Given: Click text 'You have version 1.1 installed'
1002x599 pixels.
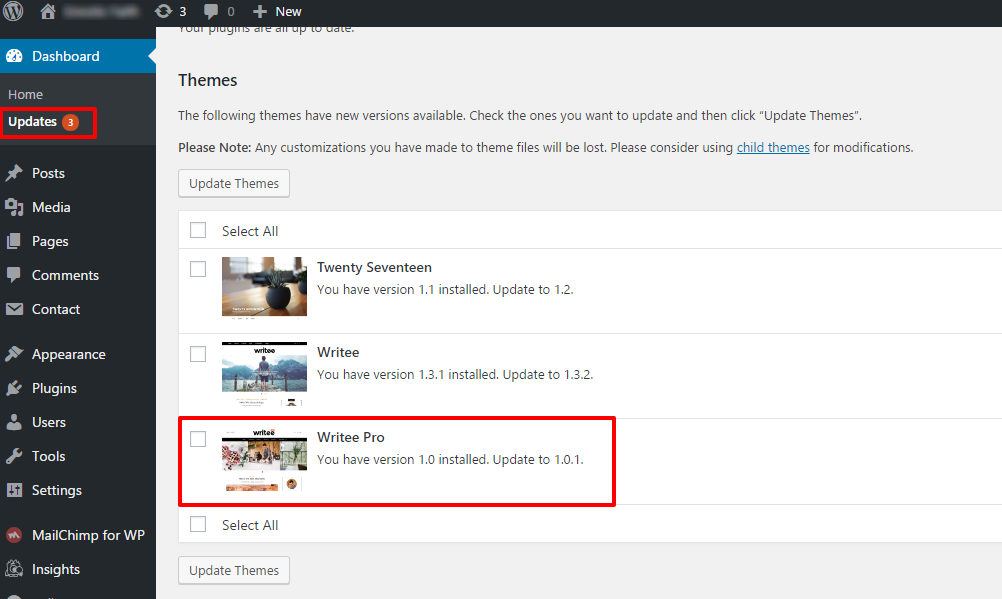Looking at the screenshot, I should coord(403,290).
